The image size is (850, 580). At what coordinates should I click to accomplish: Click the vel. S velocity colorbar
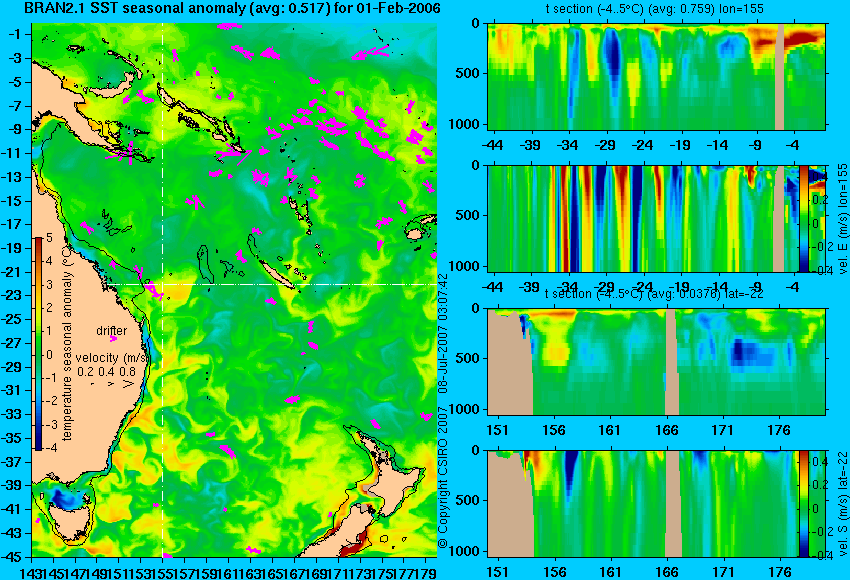(x=804, y=503)
